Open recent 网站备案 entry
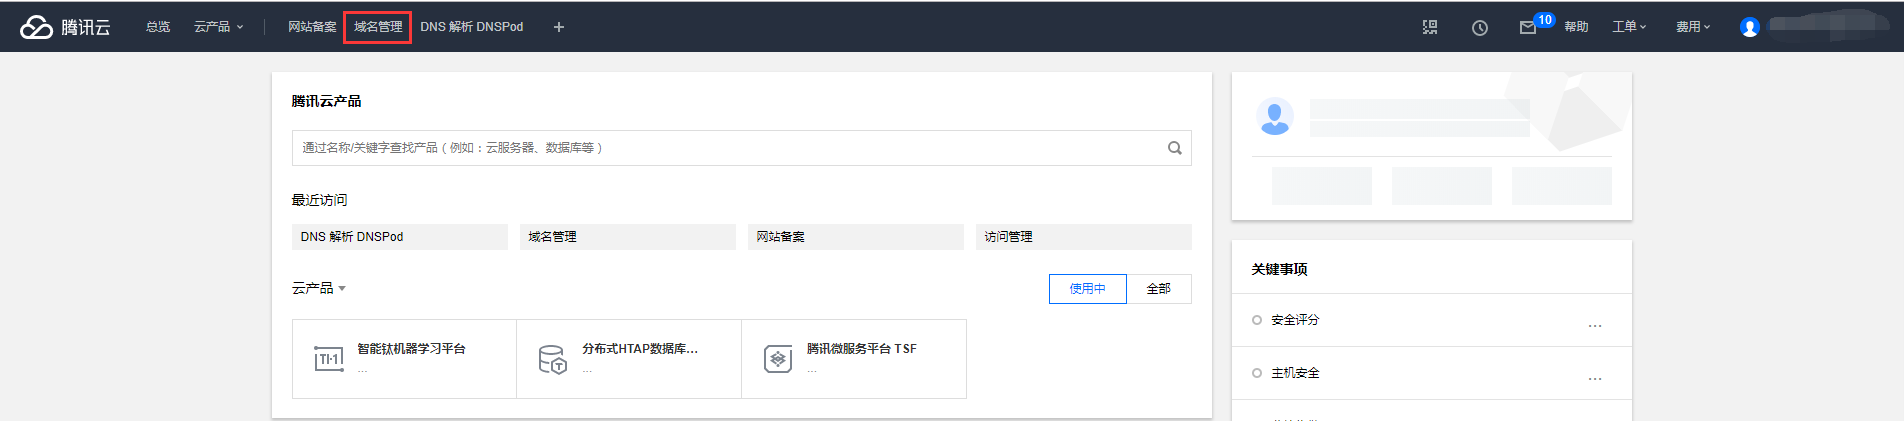 [856, 237]
